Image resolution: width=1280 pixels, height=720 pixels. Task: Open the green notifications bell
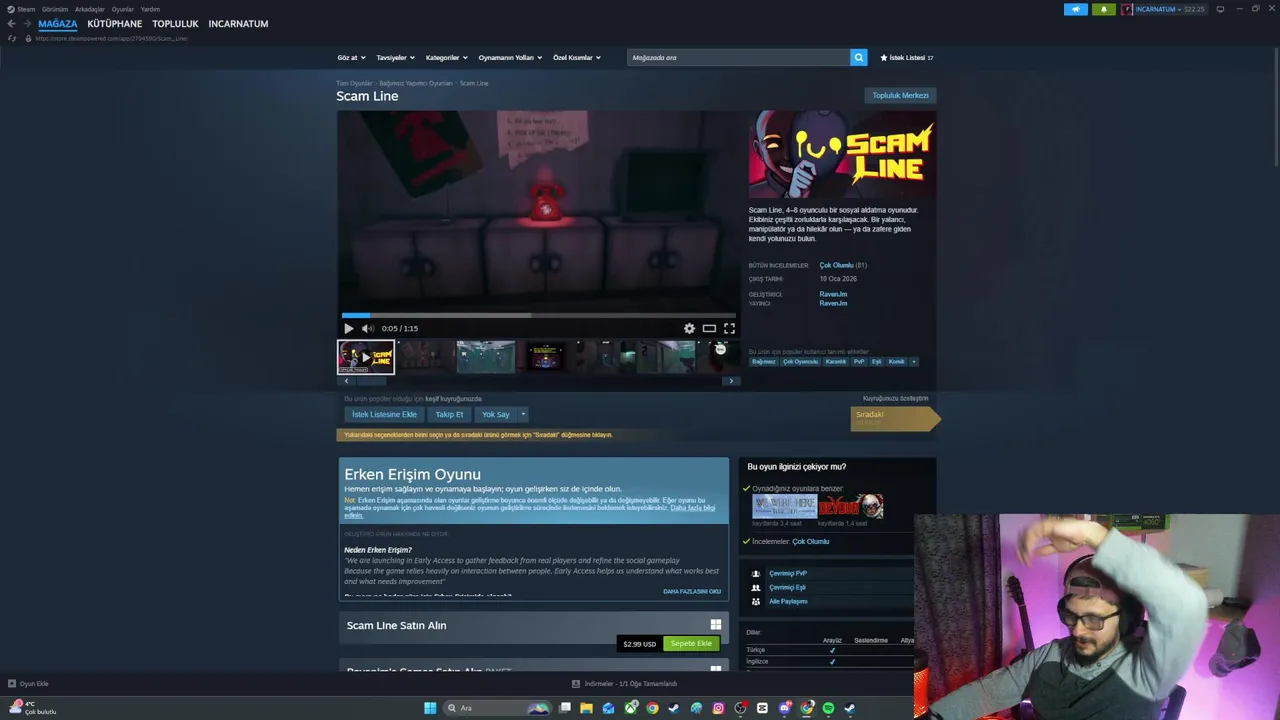pyautogui.click(x=1104, y=9)
